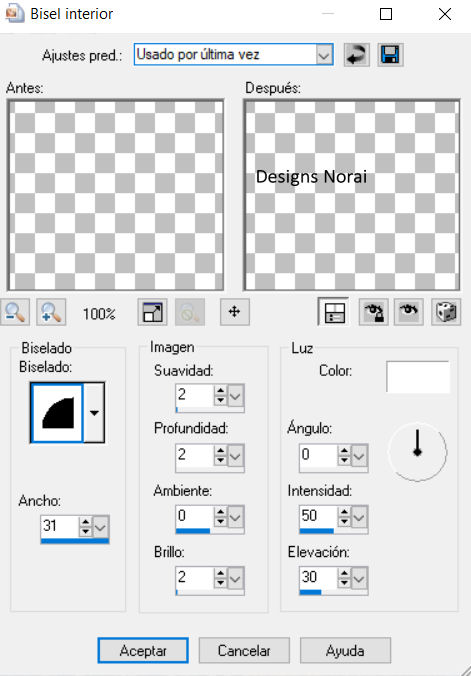This screenshot has width=471, height=676.
Task: Click the save preset floppy disk icon
Action: [x=390, y=55]
